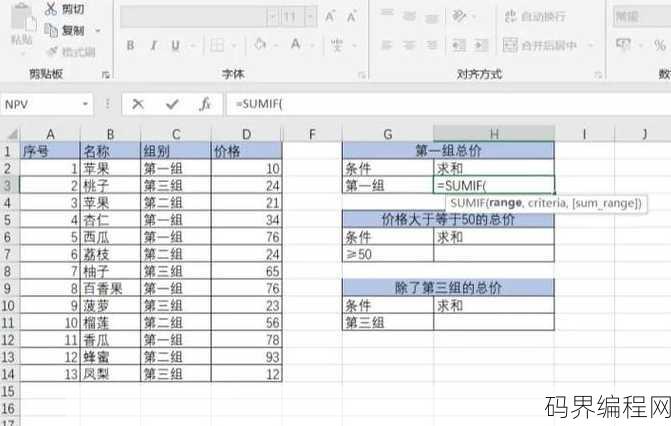Viewport: 671px width, 426px height.
Task: Click Merge and Center (合并后居中) button
Action: pos(540,45)
